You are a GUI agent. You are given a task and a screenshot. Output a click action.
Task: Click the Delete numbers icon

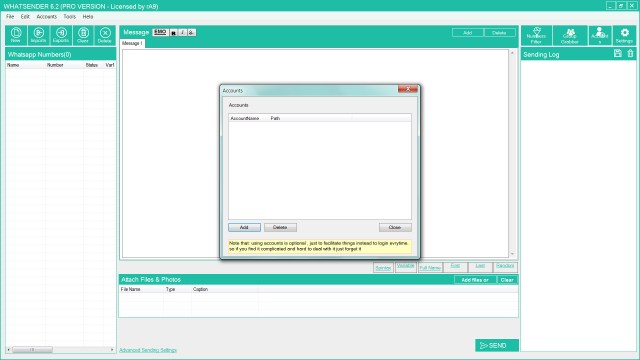point(105,35)
